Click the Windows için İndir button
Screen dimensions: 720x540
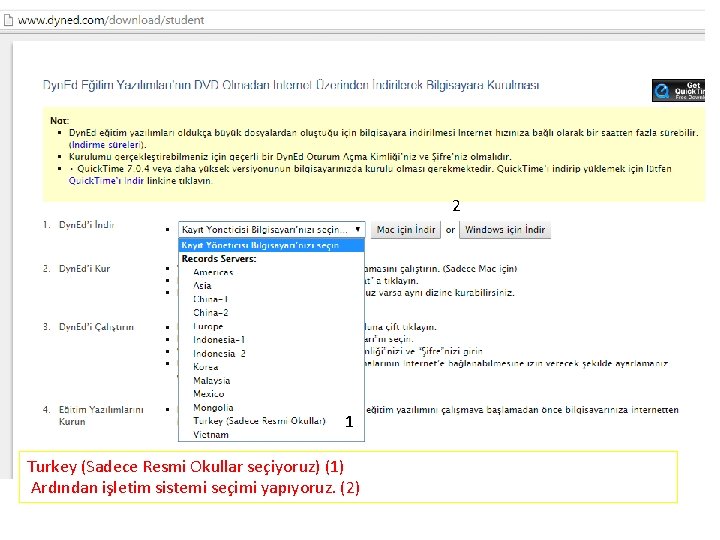click(505, 230)
